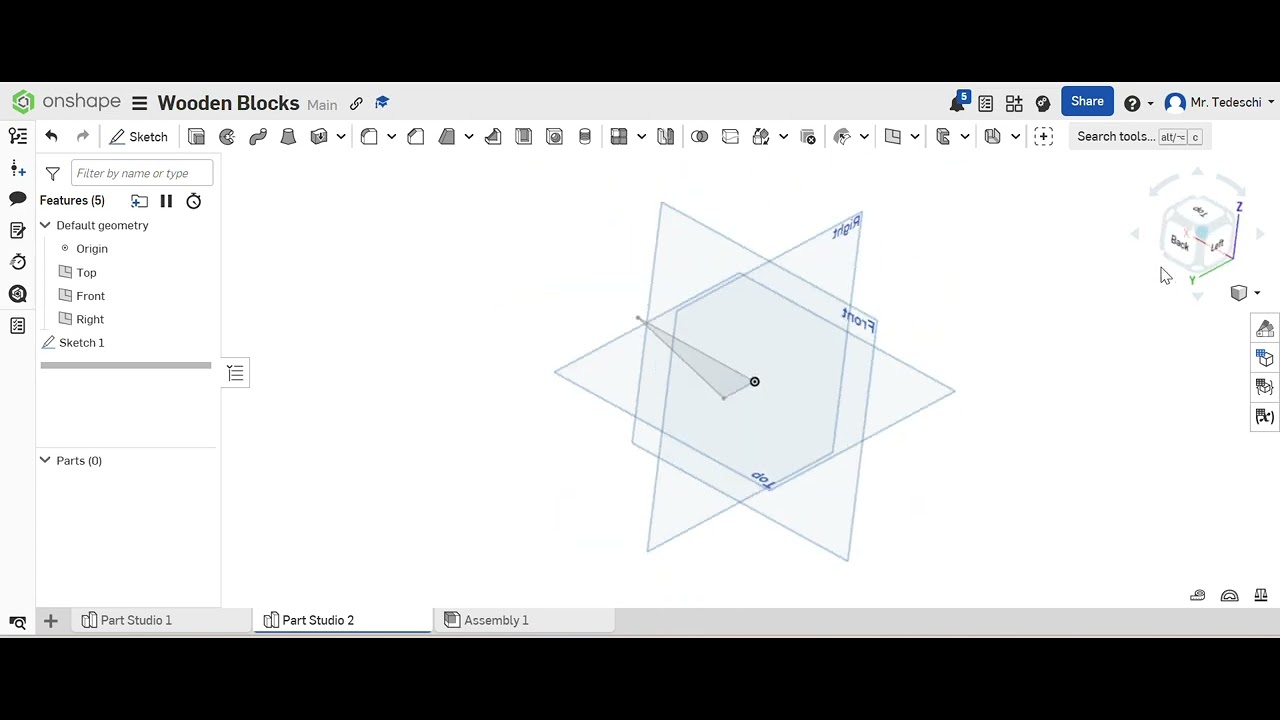Select the Extrude tool
This screenshot has width=1280, height=720.
(196, 137)
